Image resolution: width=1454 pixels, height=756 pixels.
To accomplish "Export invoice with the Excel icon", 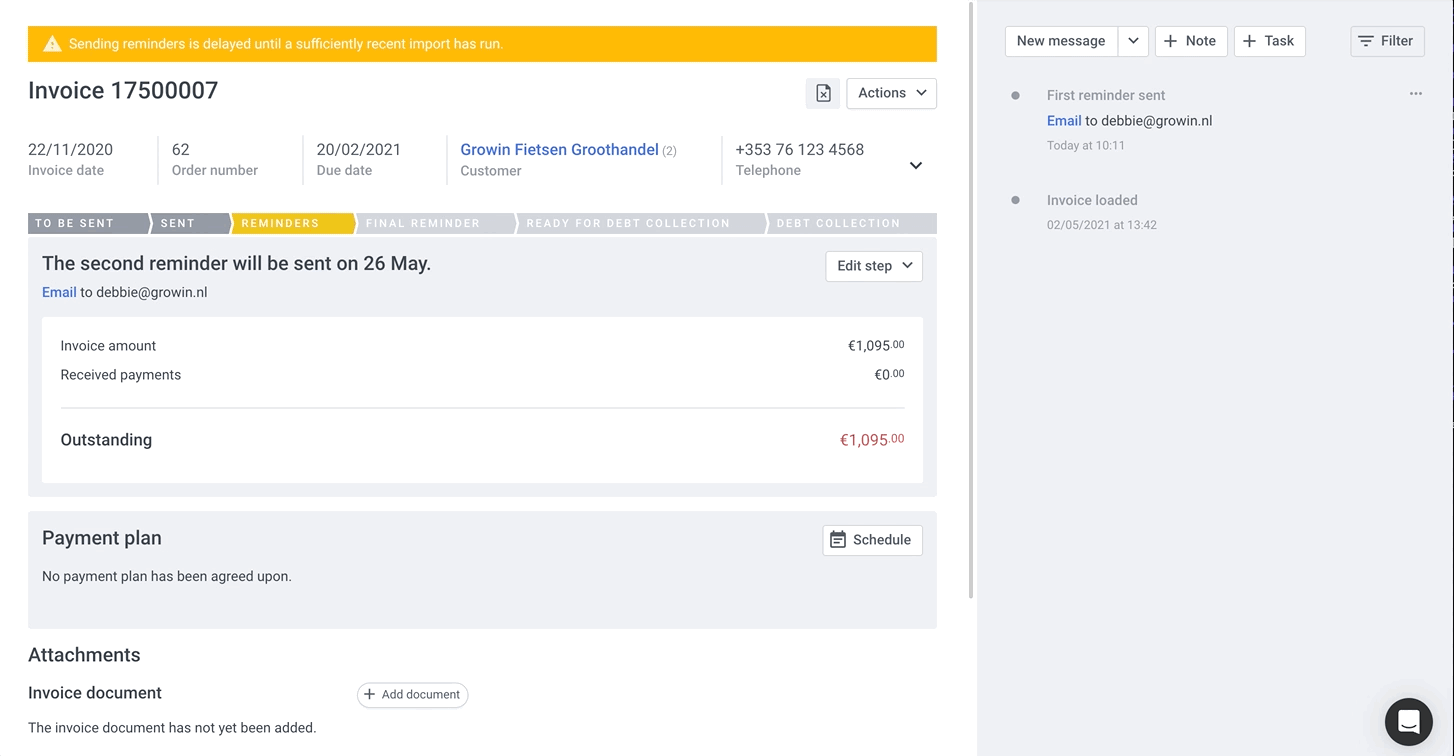I will (822, 93).
